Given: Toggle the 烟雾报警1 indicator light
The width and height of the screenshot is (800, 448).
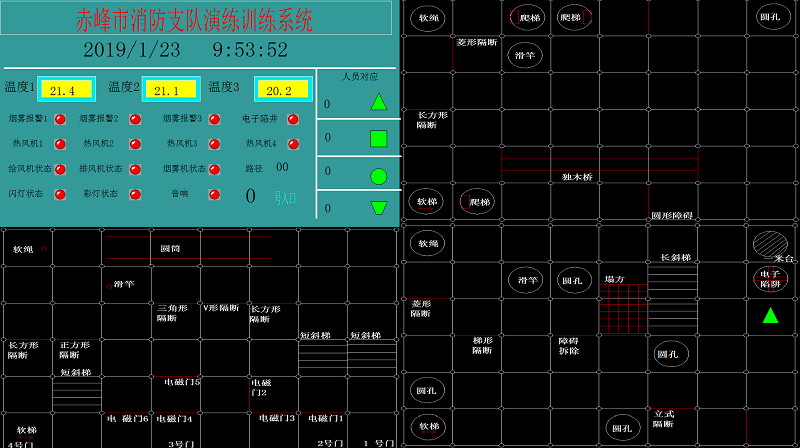Looking at the screenshot, I should point(59,119).
